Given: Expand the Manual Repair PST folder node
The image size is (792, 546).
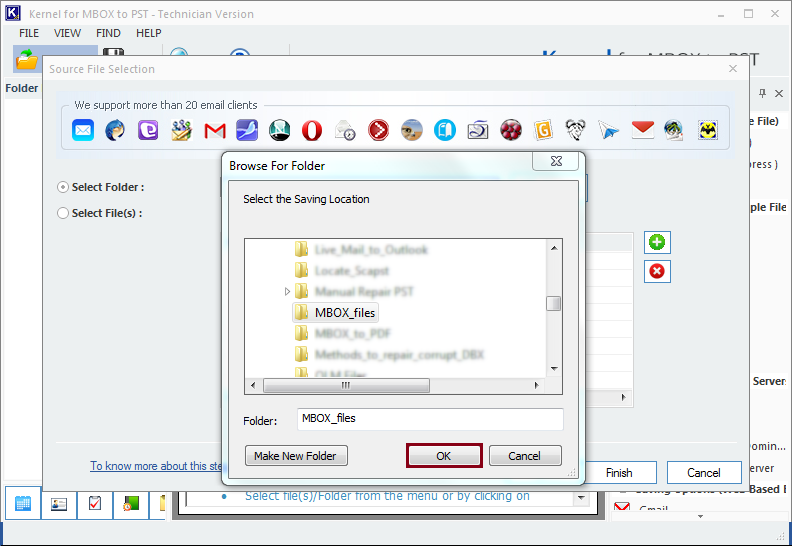Looking at the screenshot, I should [x=287, y=291].
